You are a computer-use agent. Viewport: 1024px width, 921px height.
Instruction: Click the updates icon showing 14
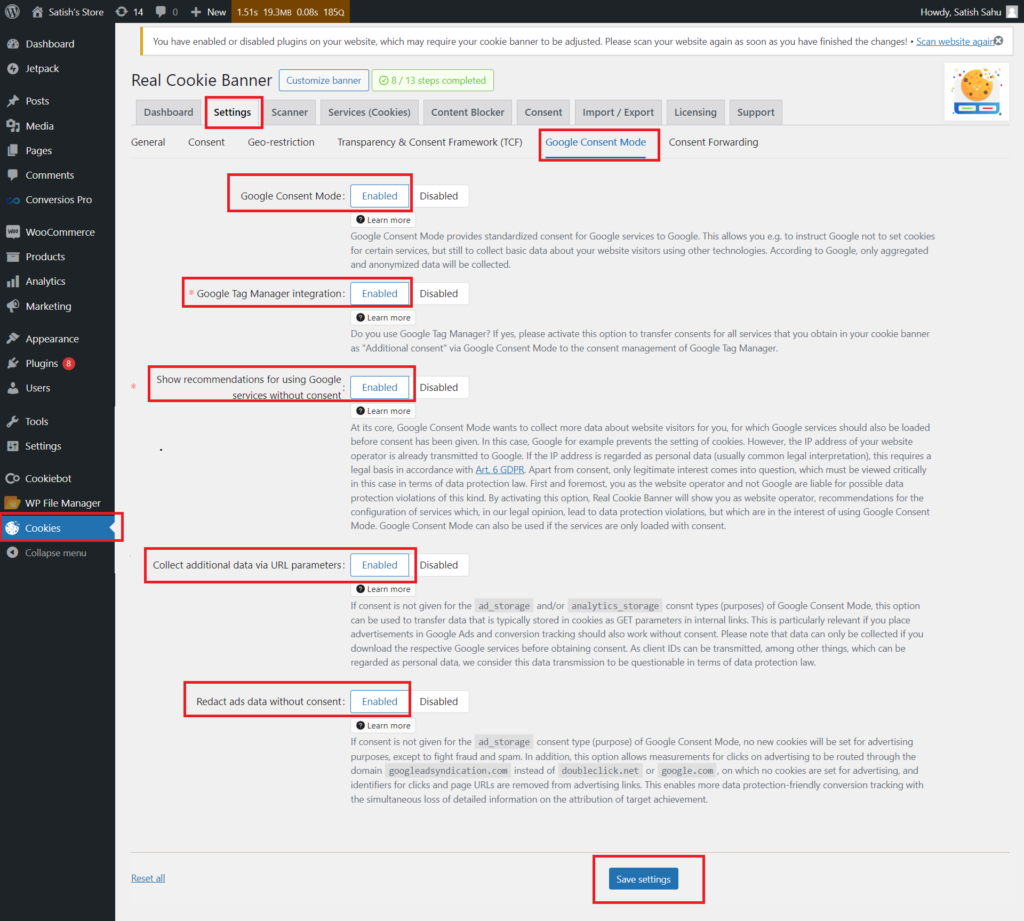121,12
